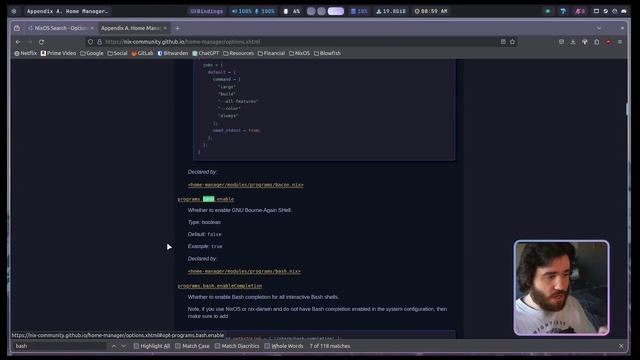This screenshot has height=360, width=640.
Task: Open the tracking protection shield icon
Action: click(x=90, y=42)
